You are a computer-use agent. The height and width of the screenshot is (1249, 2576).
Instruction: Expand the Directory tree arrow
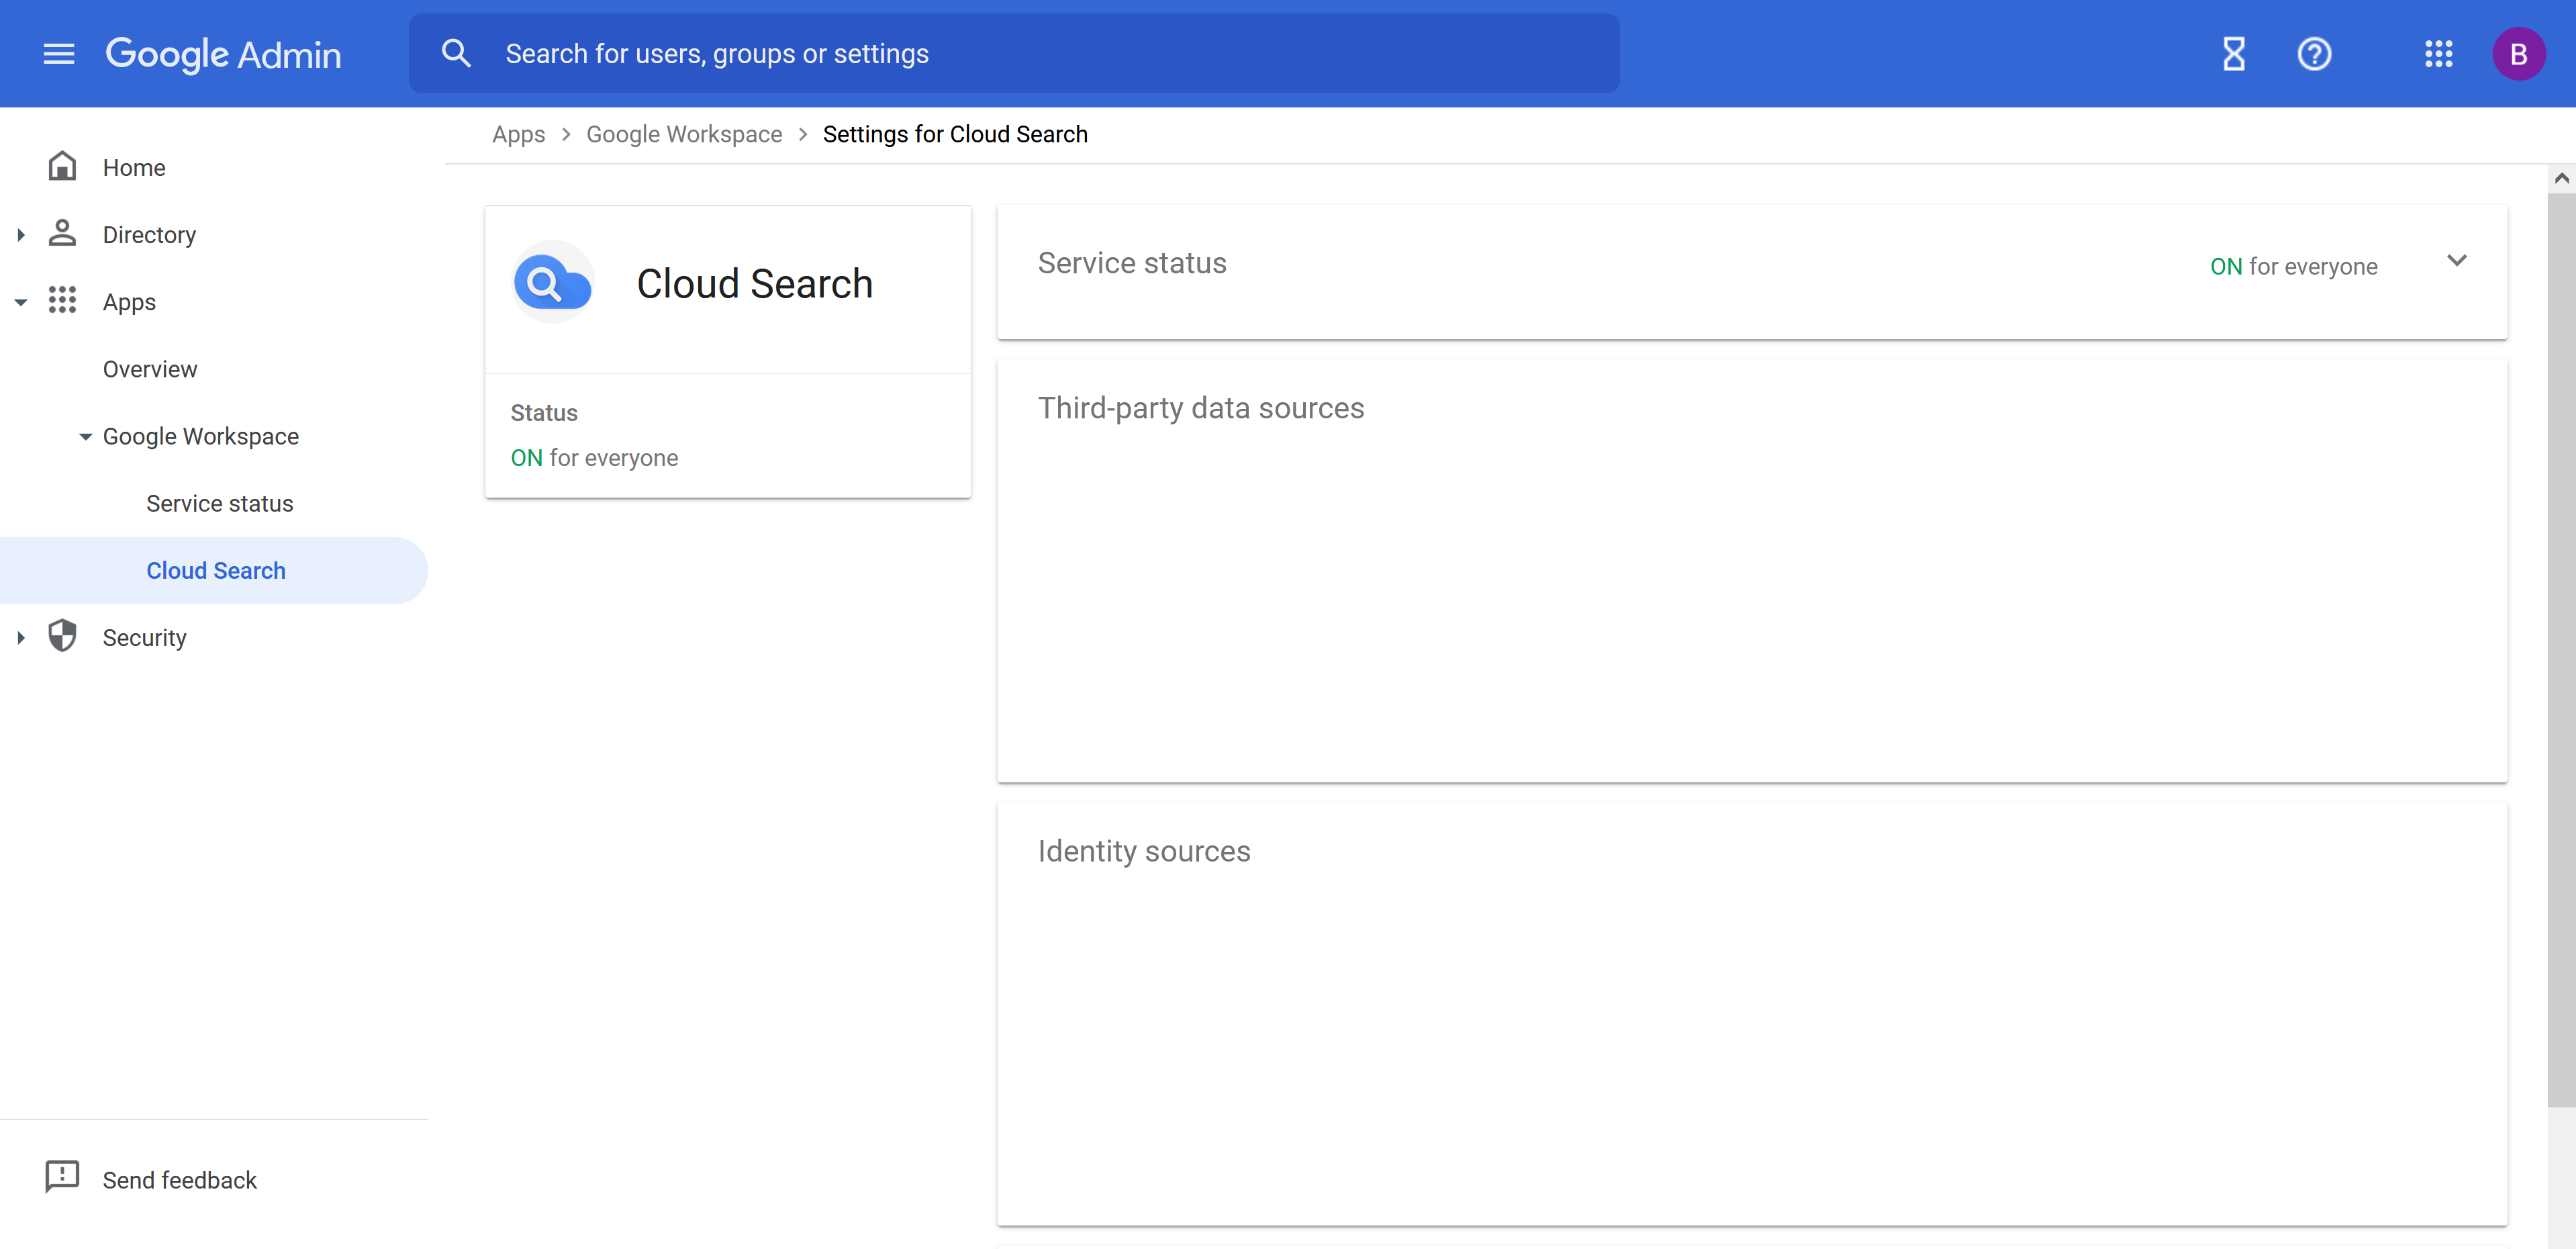pos(21,235)
